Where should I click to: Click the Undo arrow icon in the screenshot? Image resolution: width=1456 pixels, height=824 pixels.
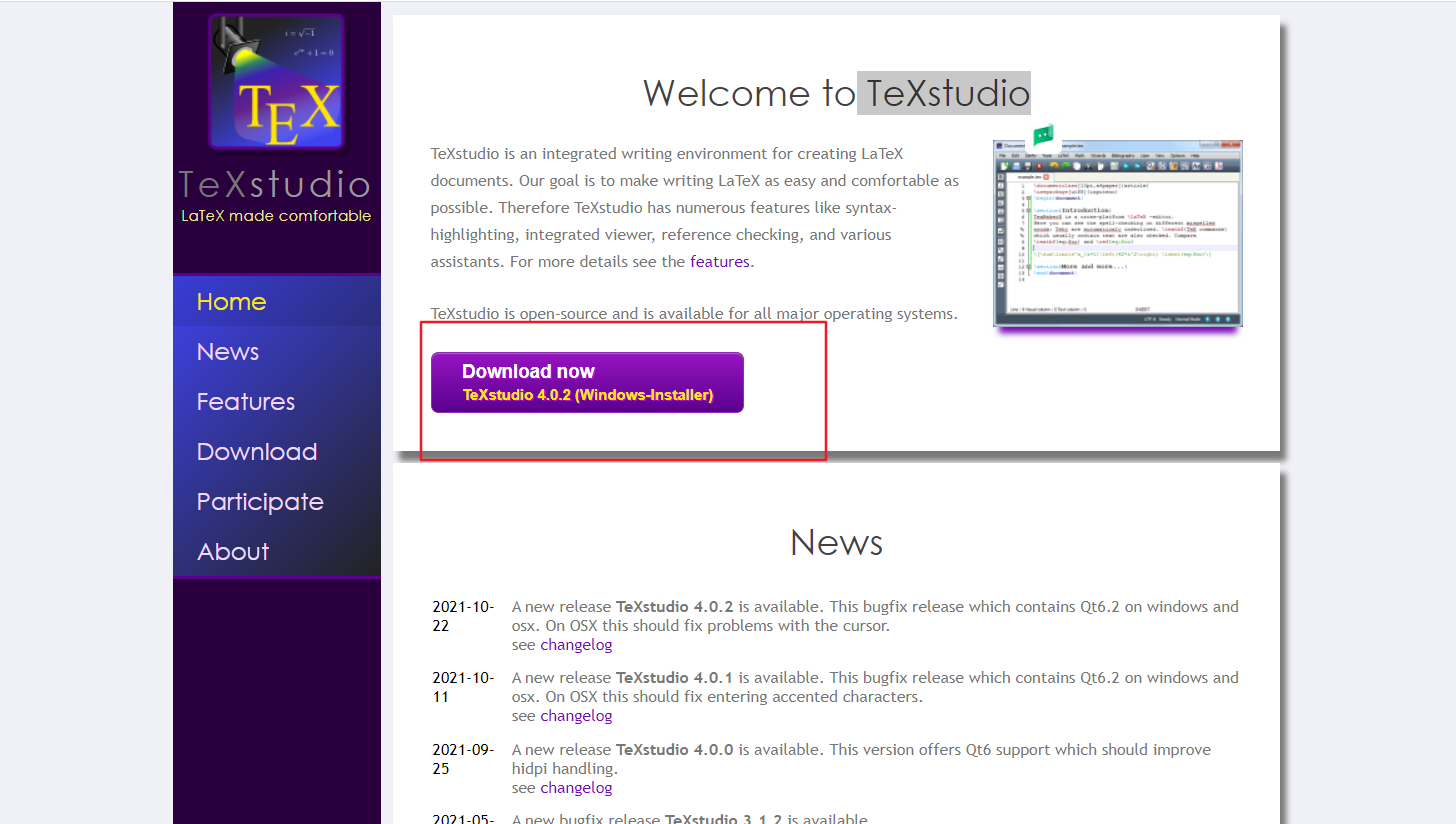pos(1054,166)
